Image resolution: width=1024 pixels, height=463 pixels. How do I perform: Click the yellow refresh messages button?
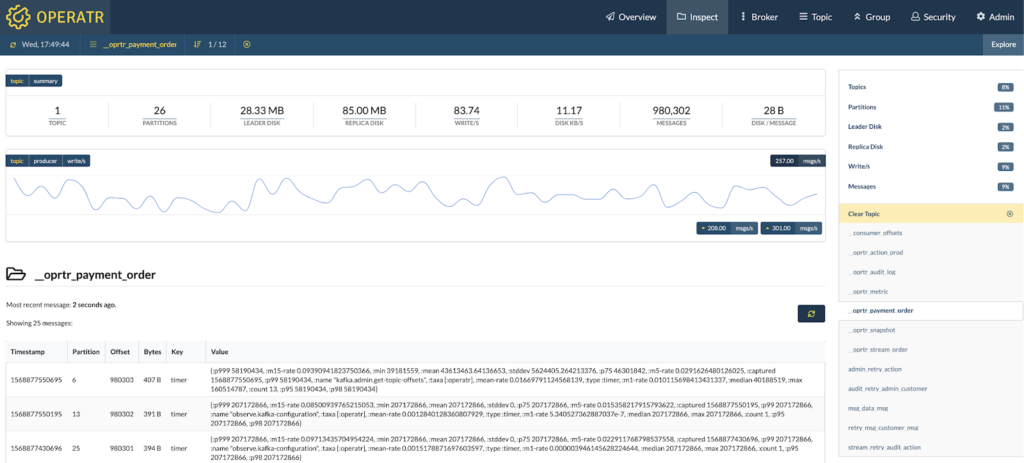[811, 313]
